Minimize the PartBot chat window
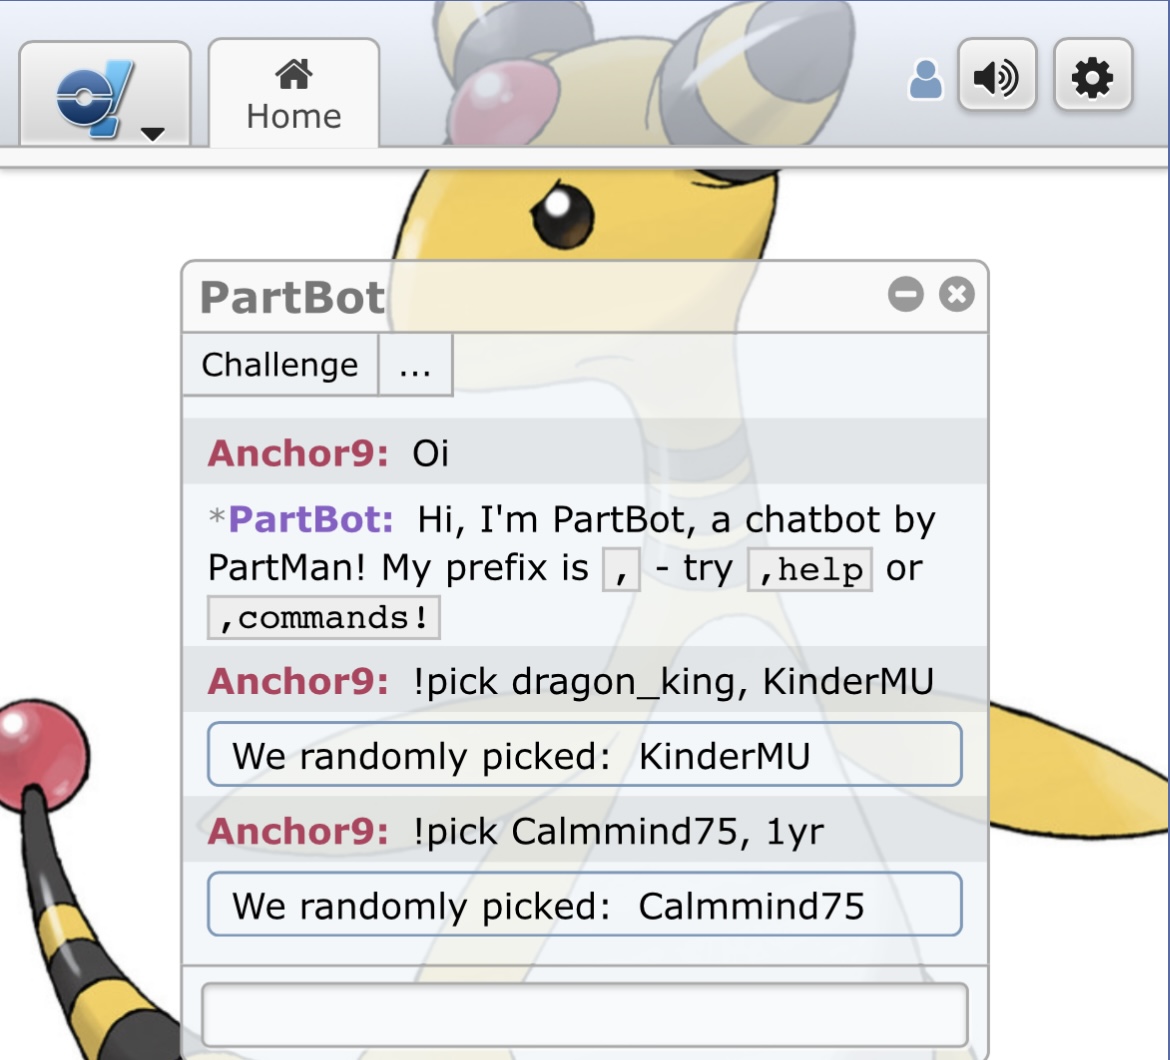1170x1060 pixels. click(x=905, y=295)
